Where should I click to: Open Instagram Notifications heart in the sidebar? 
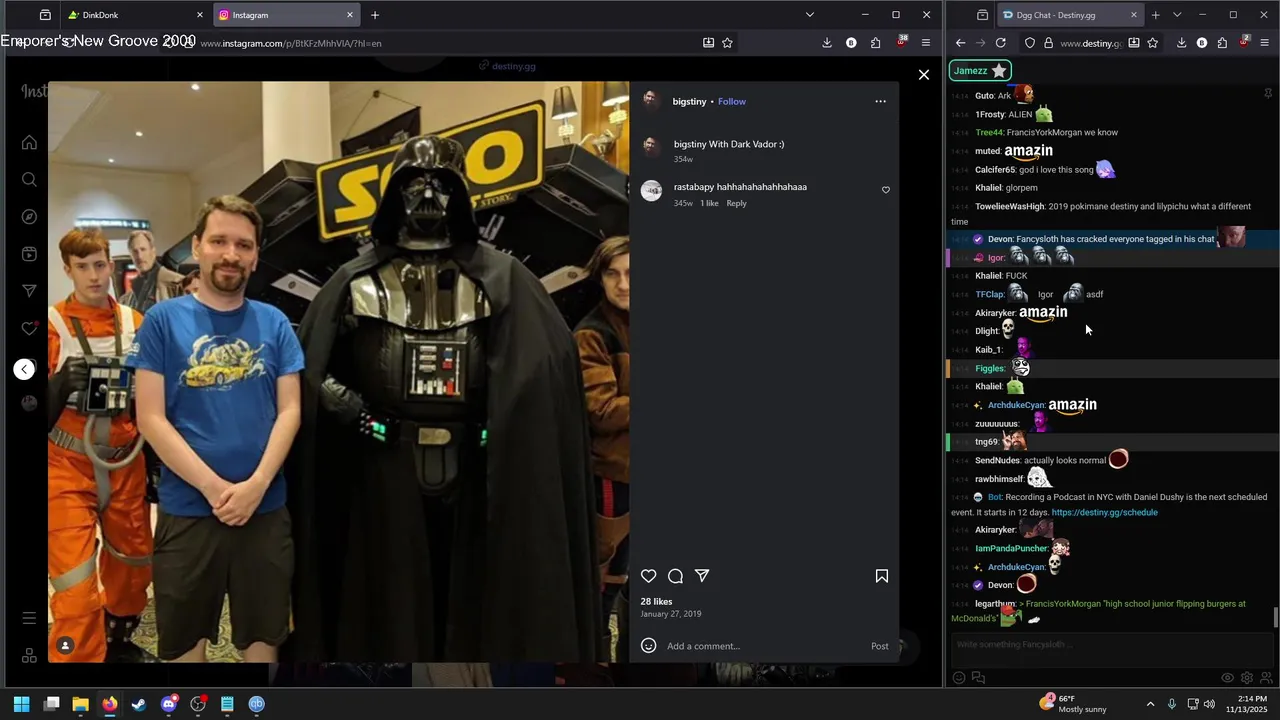(x=29, y=328)
